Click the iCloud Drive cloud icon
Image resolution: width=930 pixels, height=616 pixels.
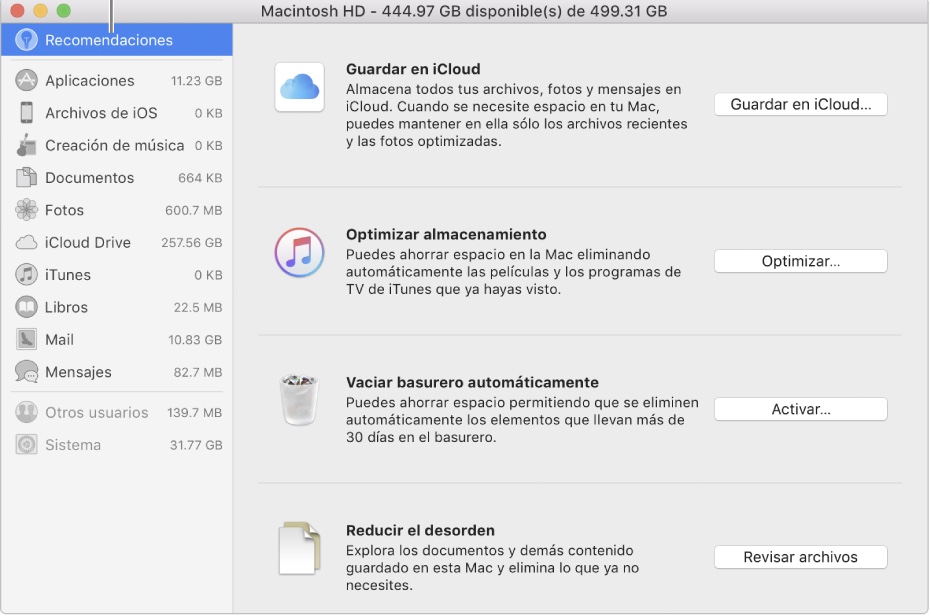[24, 242]
